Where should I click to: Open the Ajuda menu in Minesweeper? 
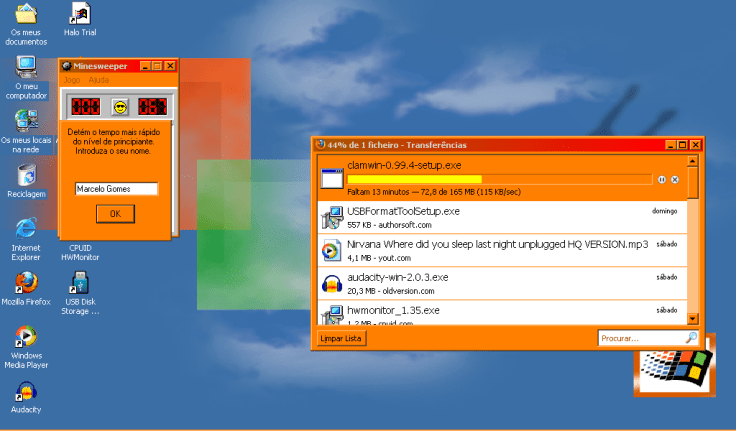coord(98,80)
